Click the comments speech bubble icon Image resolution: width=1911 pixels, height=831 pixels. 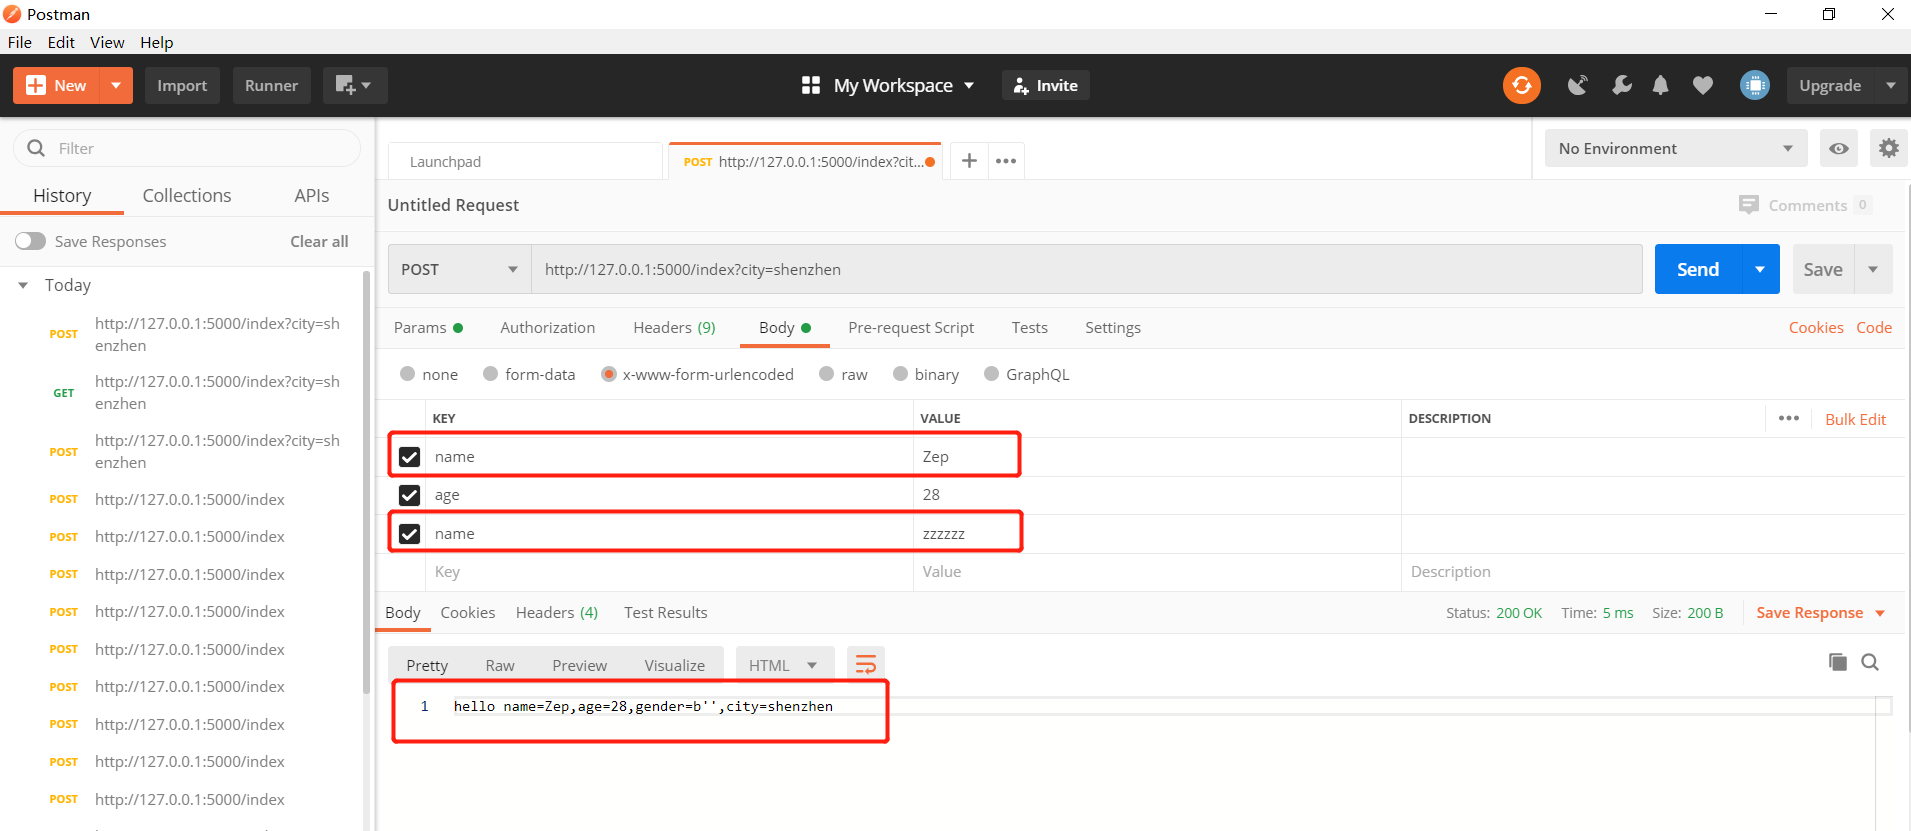[x=1748, y=205]
